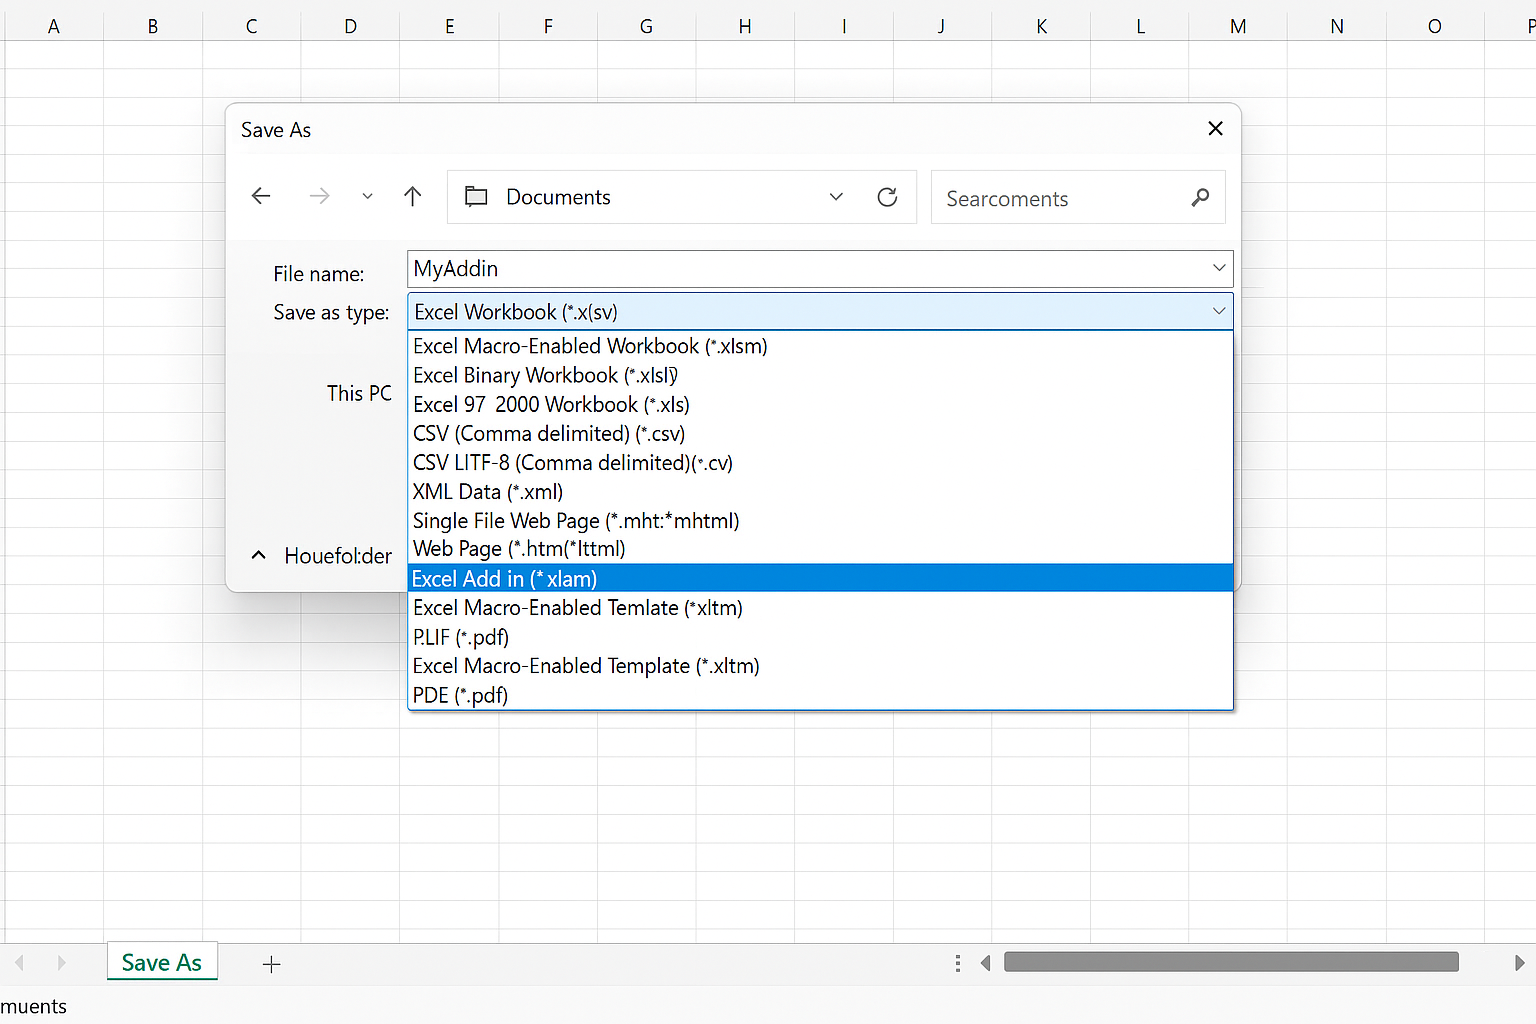Click the Save As sheet tab
The image size is (1536, 1024).
[x=162, y=962]
